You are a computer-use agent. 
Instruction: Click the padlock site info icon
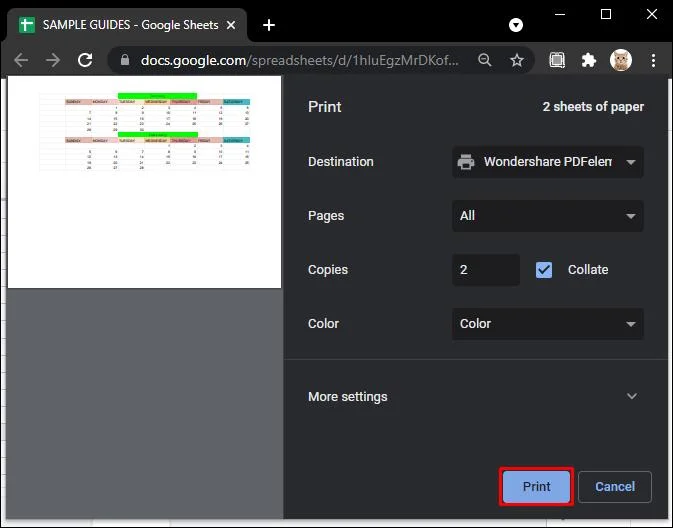[x=125, y=60]
